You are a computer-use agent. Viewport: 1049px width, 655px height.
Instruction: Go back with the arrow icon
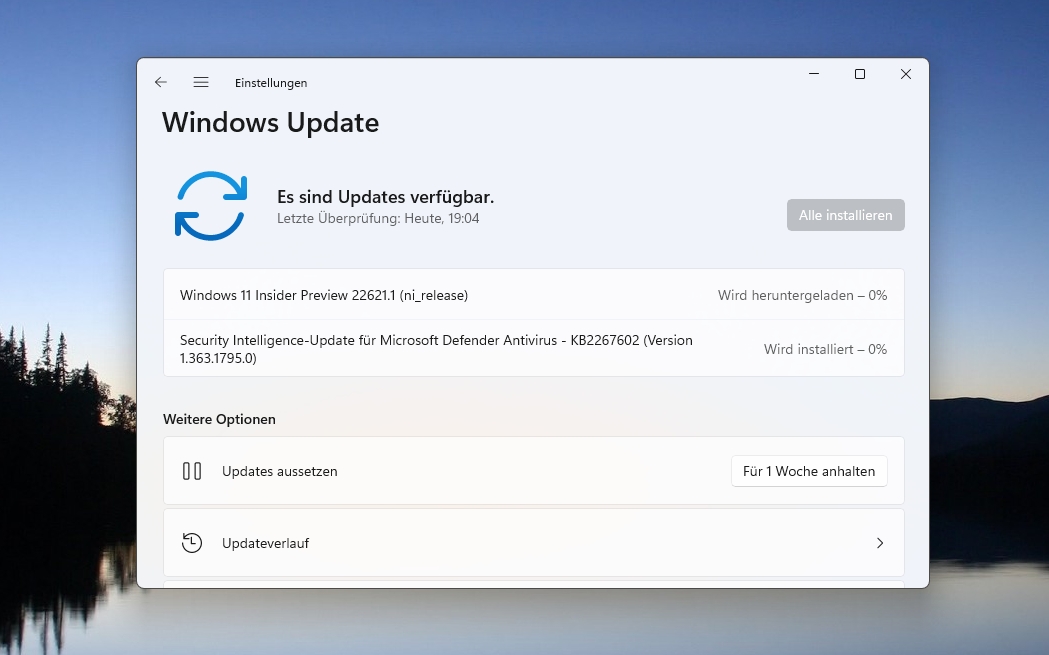[161, 82]
